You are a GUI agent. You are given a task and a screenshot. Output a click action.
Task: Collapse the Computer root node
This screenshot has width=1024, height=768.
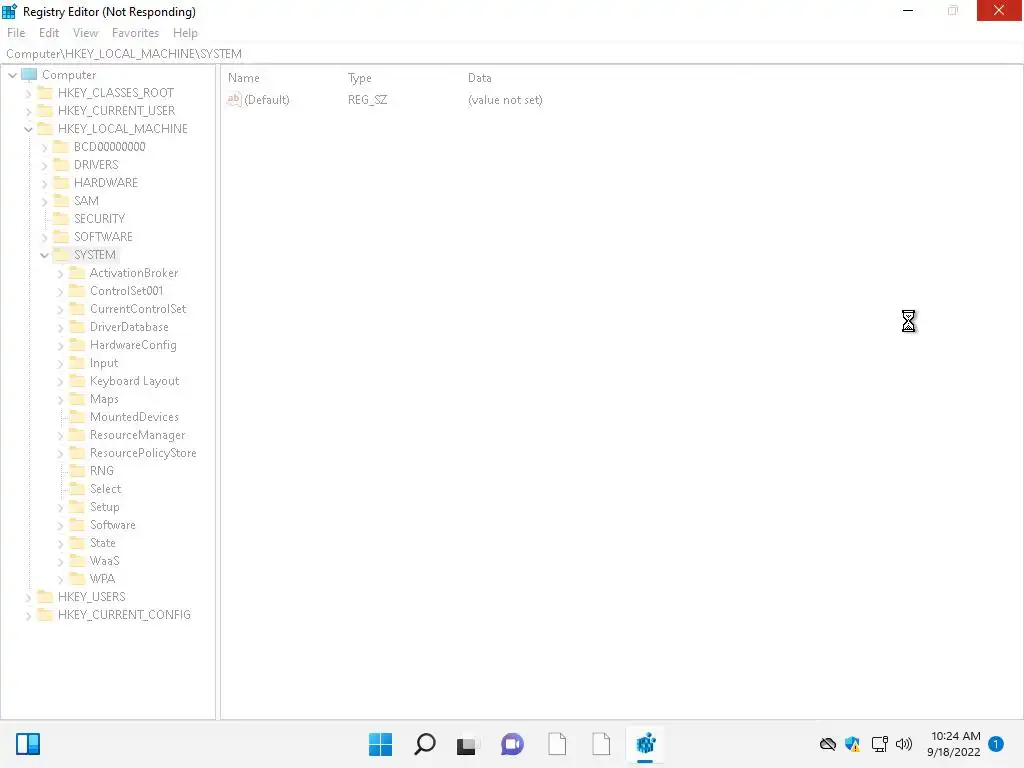pos(12,75)
